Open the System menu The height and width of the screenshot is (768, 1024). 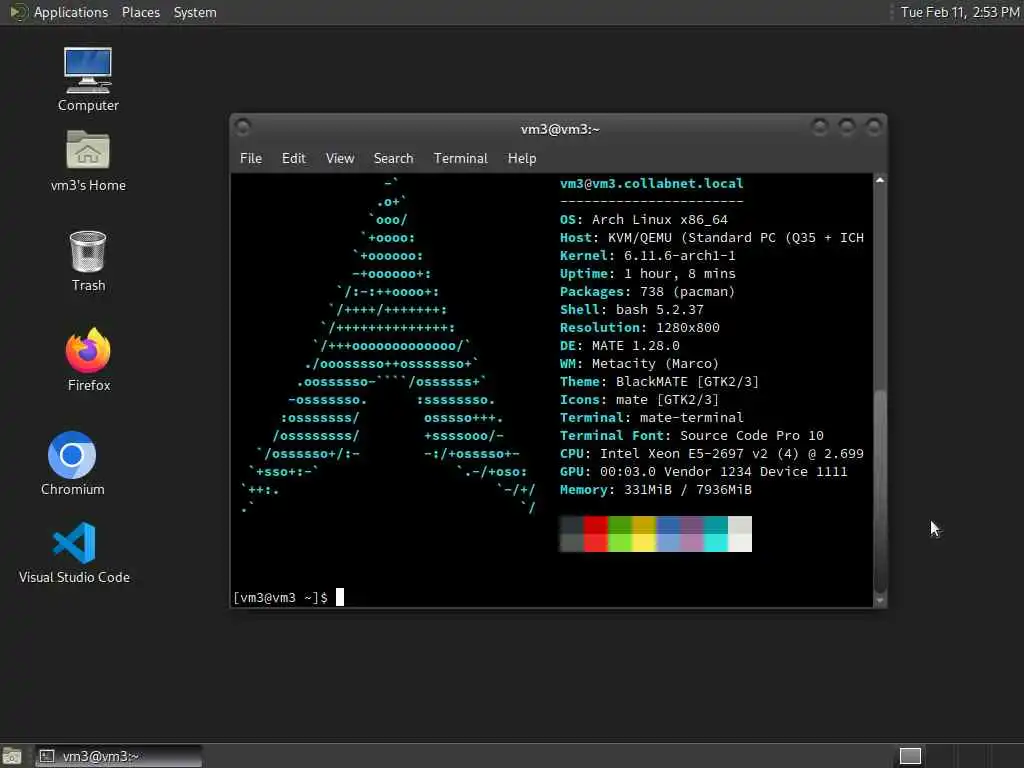point(195,12)
